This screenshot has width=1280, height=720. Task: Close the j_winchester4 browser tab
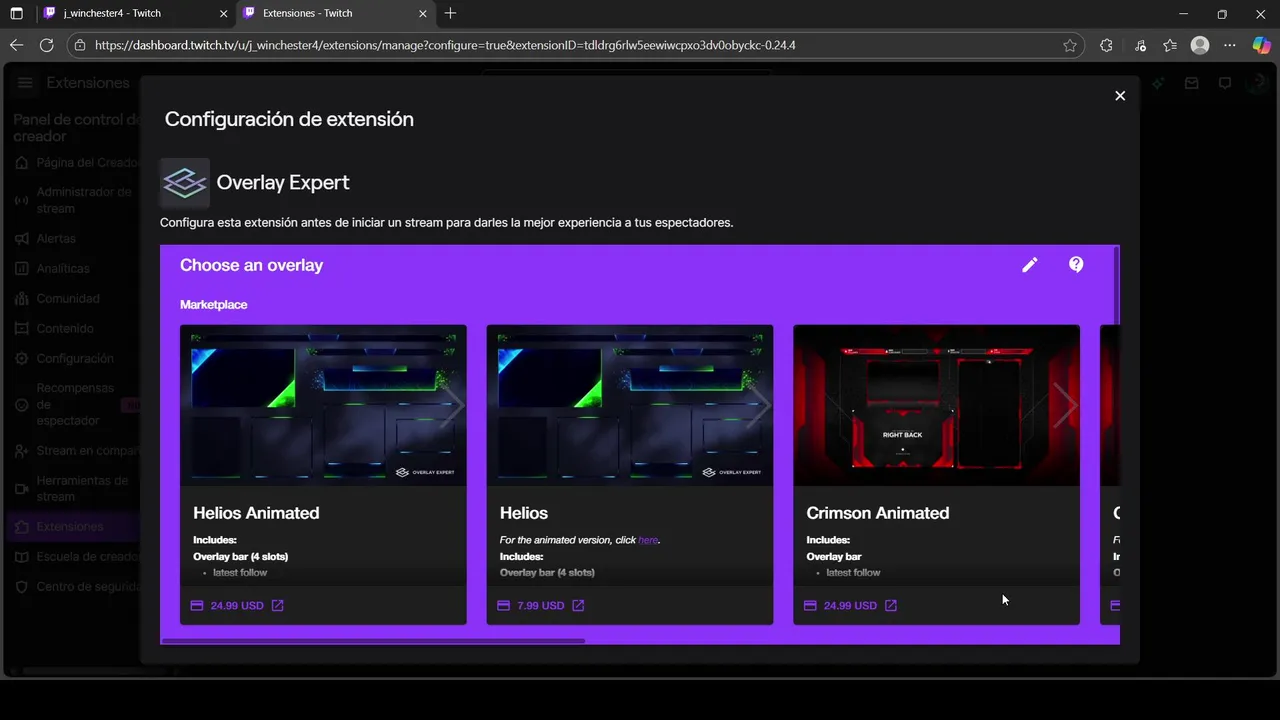[x=223, y=14]
